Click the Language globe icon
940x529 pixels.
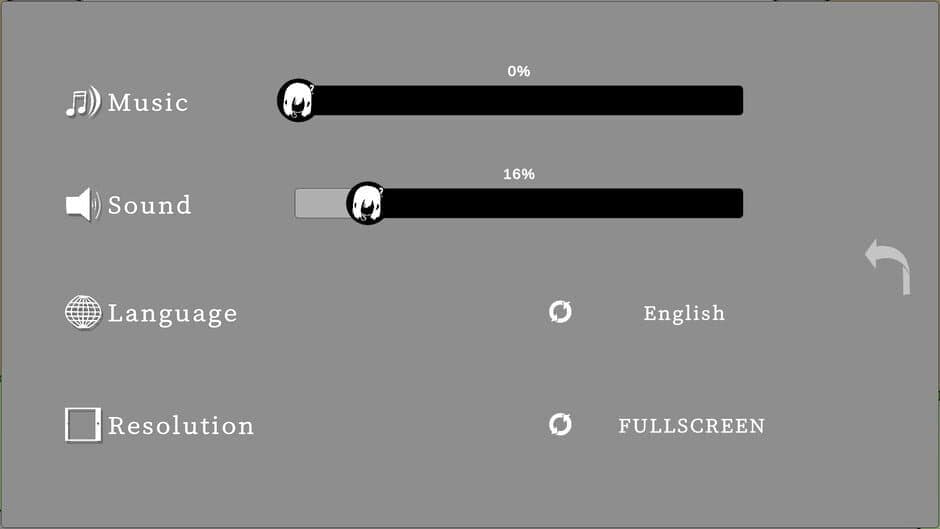tap(83, 313)
